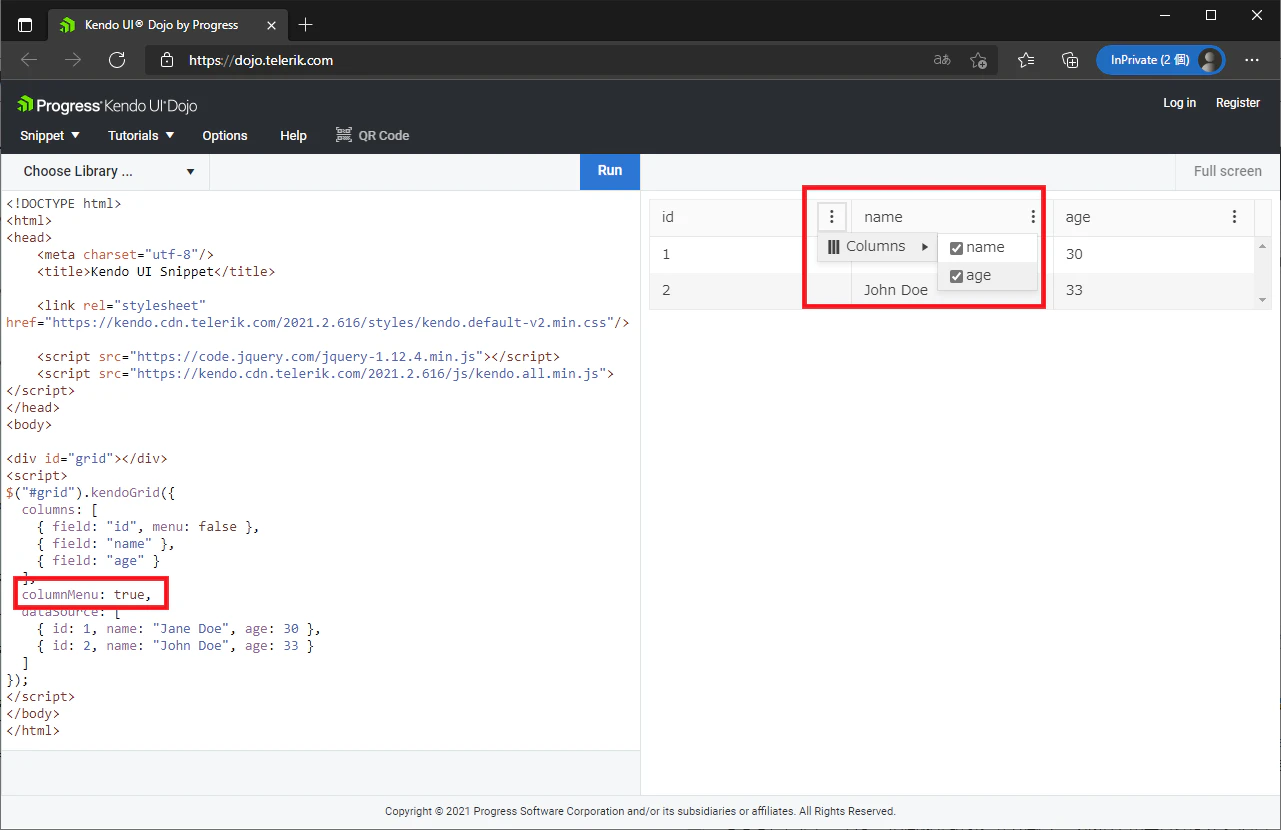Click the active column menu button left of name
This screenshot has height=830, width=1281.
pyautogui.click(x=832, y=217)
